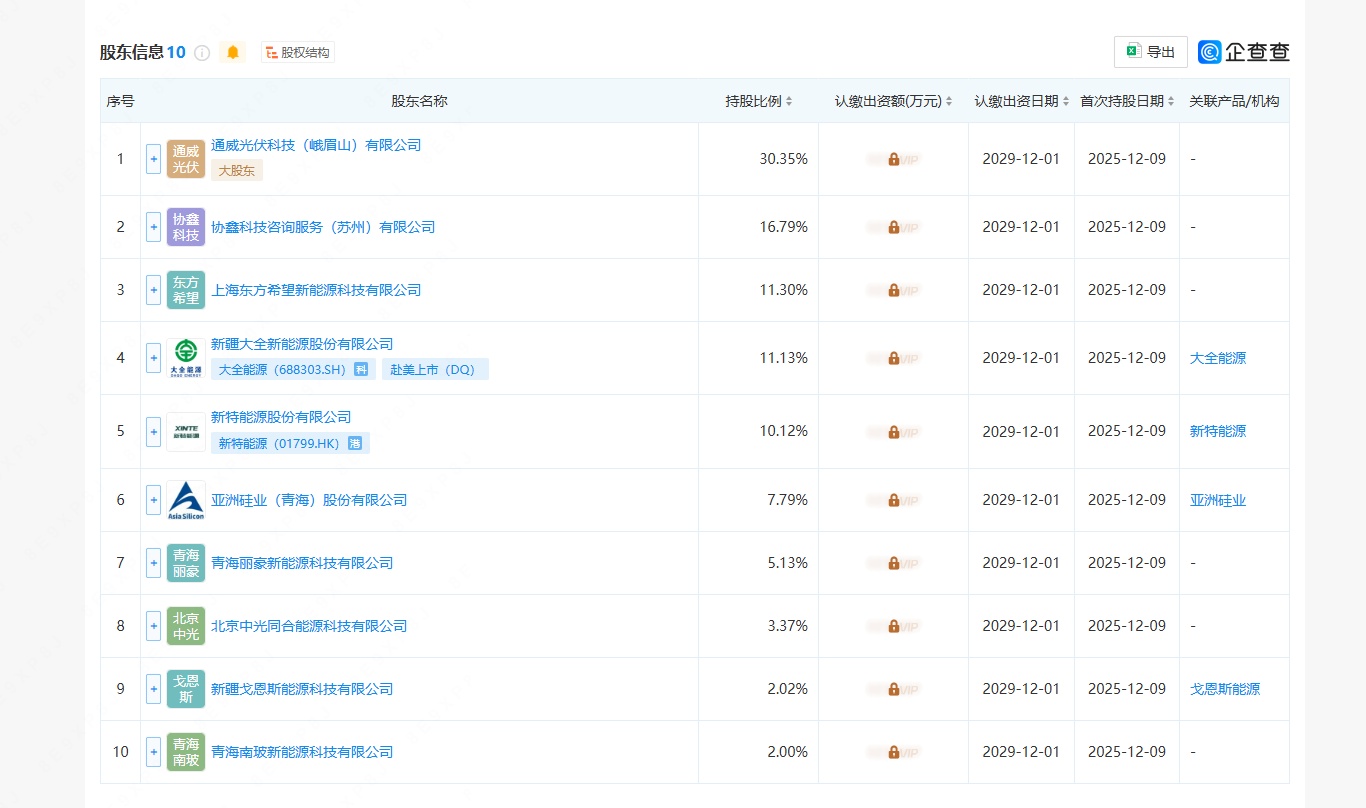Click the 大股东 tag
Viewport: 1366px width, 808px height.
pos(237,170)
